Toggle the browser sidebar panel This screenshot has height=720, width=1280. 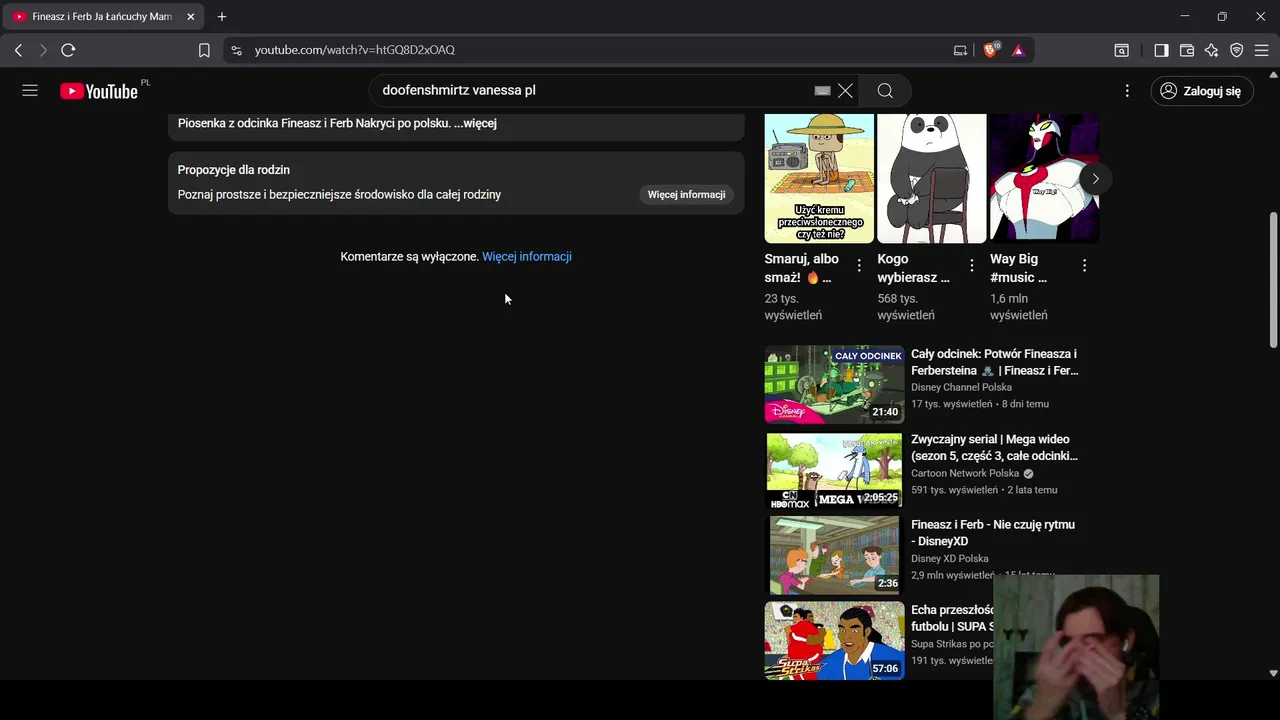pyautogui.click(x=1161, y=50)
